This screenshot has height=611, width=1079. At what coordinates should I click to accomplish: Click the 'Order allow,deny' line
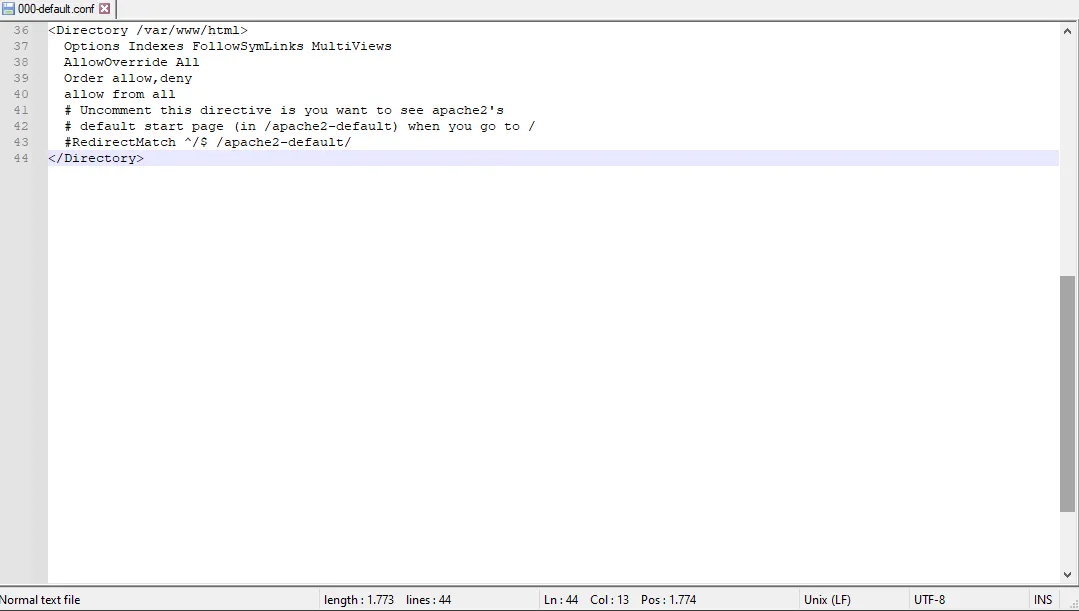[x=128, y=78]
